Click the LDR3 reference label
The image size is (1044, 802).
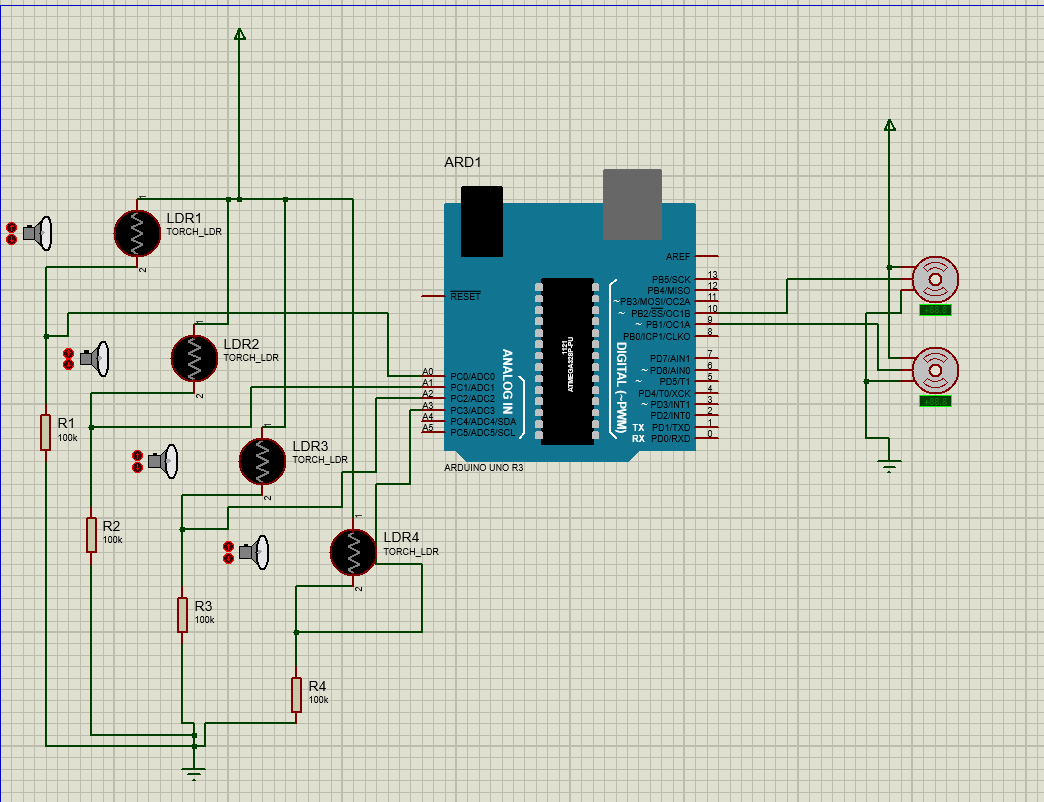310,446
